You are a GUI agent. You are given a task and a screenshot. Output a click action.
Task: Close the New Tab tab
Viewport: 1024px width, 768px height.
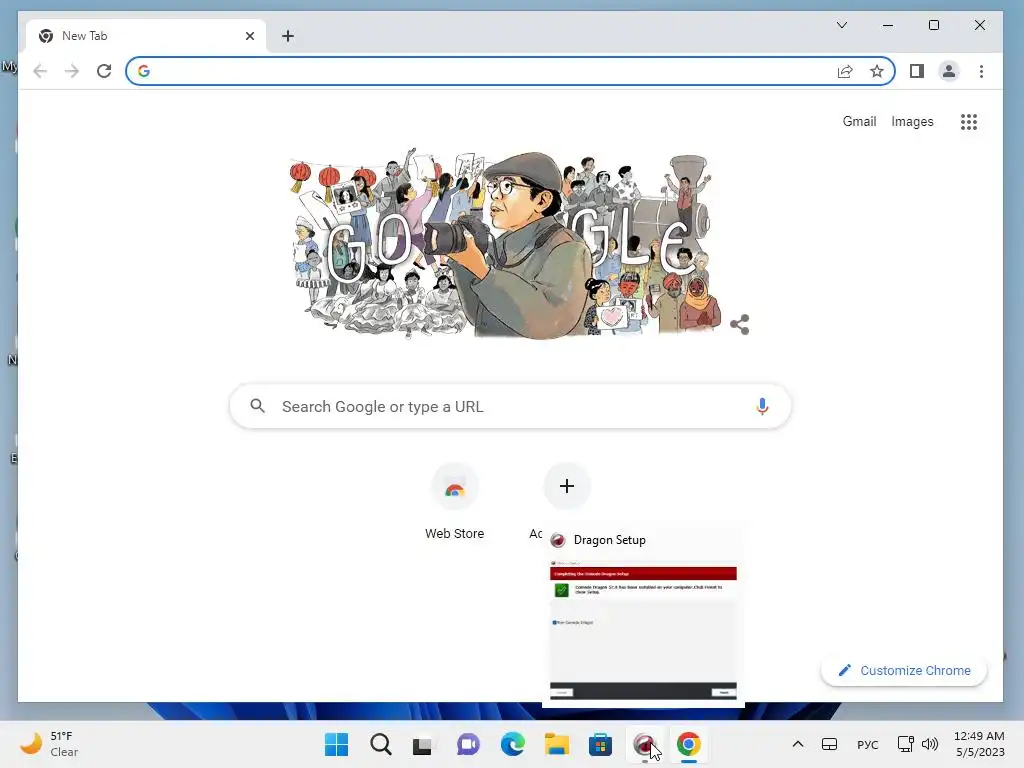pyautogui.click(x=249, y=36)
